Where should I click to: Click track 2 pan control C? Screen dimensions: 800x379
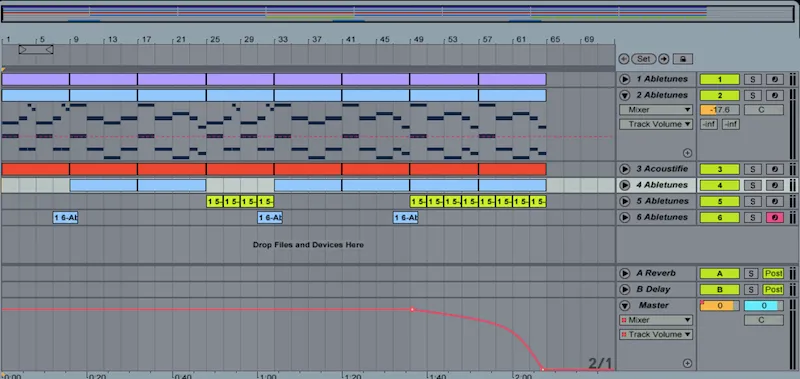point(763,110)
